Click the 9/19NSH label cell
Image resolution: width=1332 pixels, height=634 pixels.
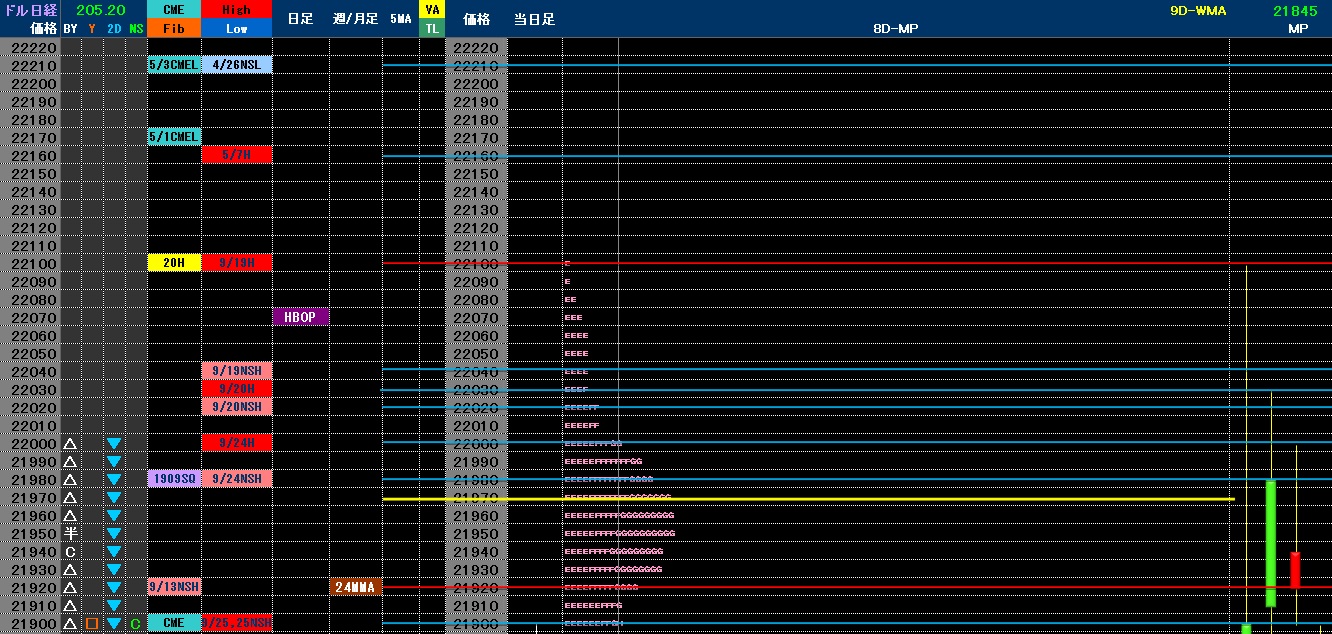tap(236, 371)
